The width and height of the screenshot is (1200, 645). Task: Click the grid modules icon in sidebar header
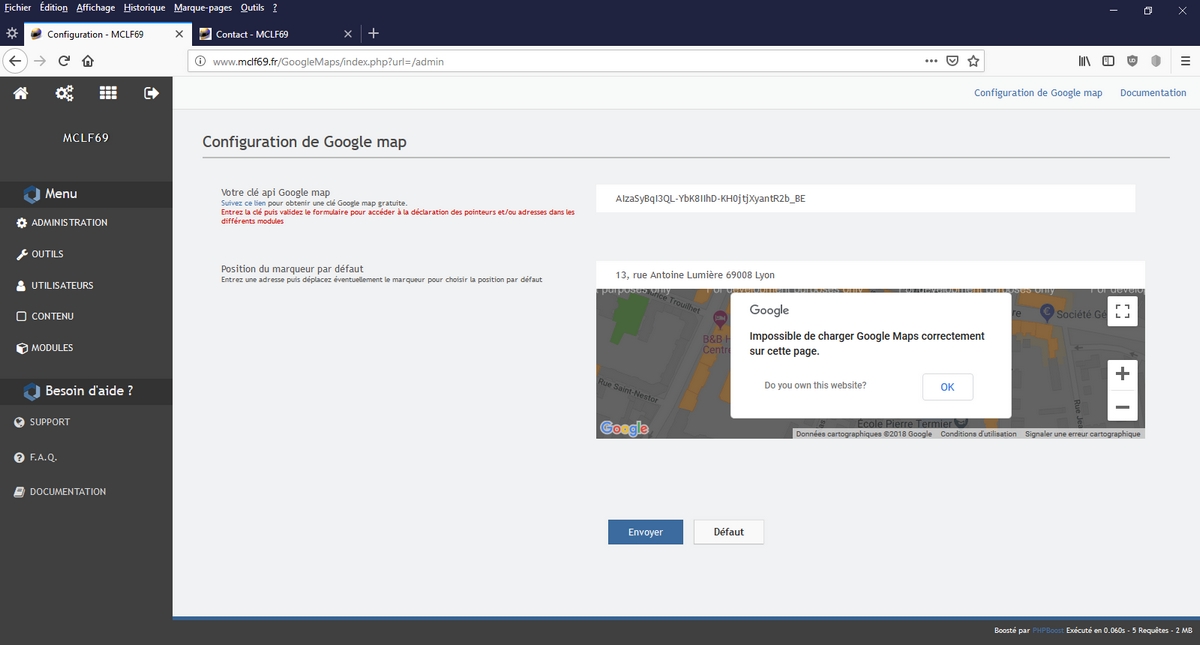[108, 93]
